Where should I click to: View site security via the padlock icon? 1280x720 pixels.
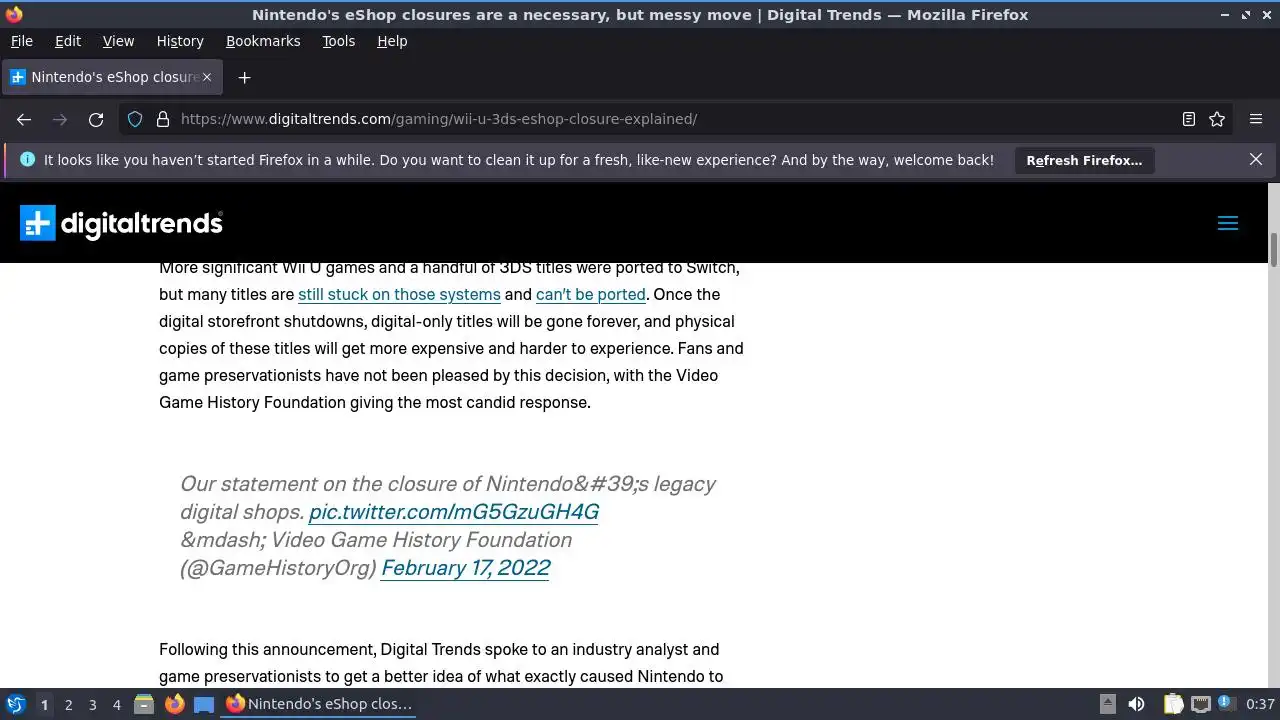pos(163,119)
